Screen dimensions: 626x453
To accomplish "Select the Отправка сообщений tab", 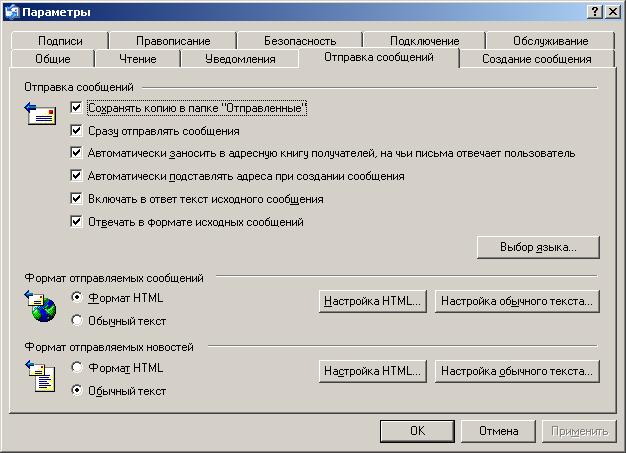I will point(378,57).
